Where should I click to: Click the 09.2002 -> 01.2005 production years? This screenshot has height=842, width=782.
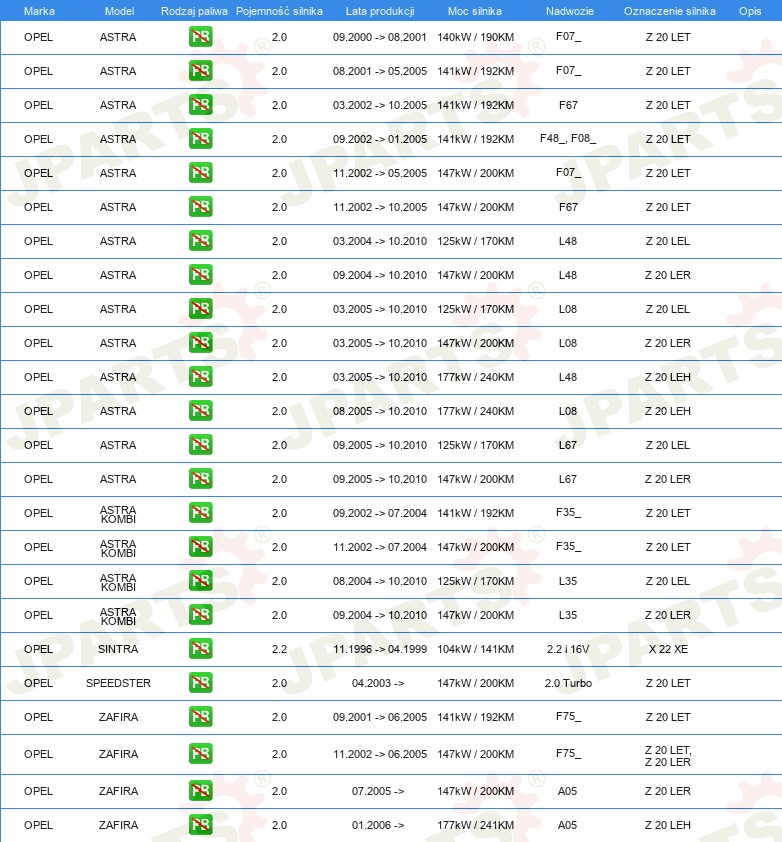point(380,139)
